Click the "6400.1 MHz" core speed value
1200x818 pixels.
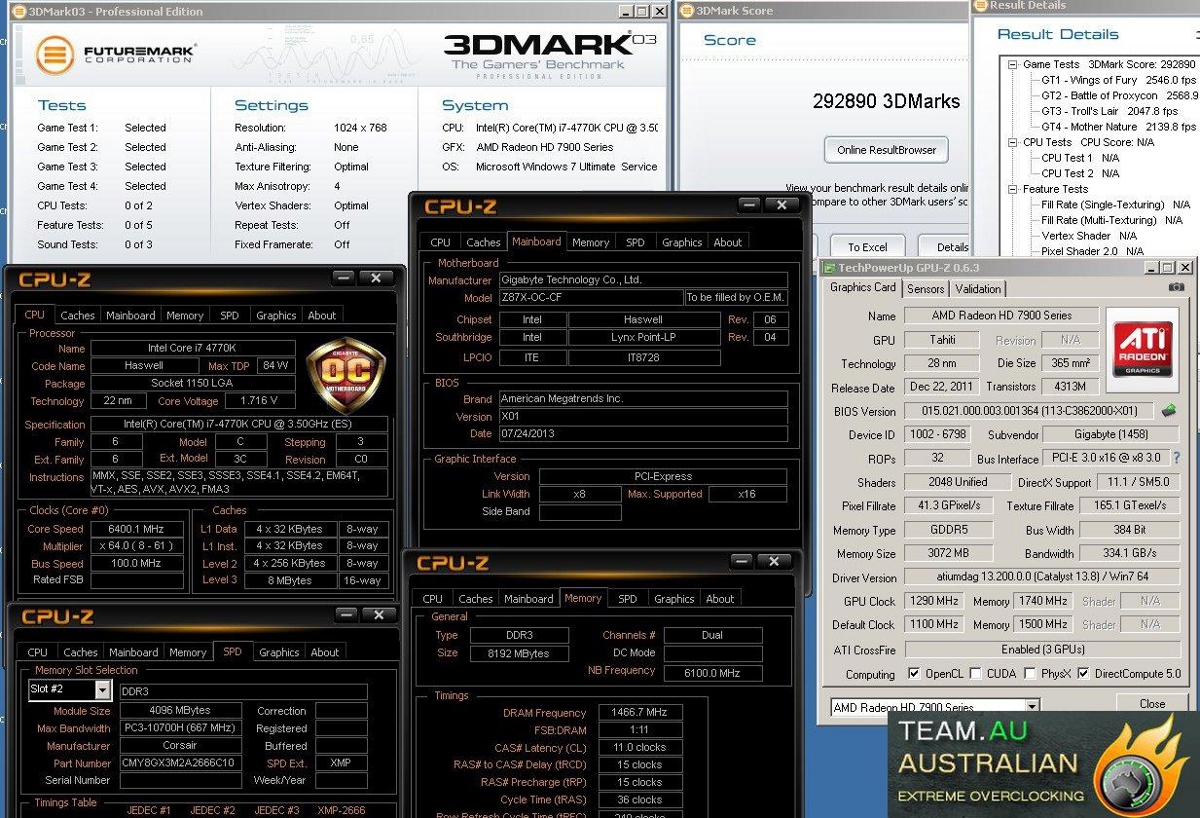point(137,529)
